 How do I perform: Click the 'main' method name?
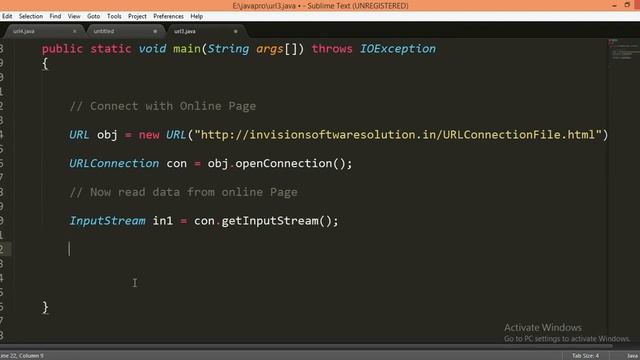[187, 49]
